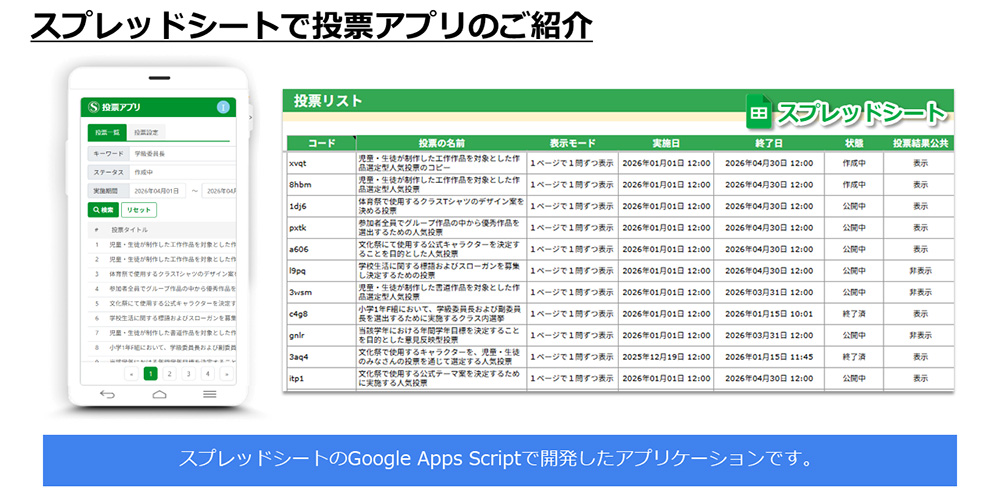Click the リセット reset button
Image resolution: width=1000 pixels, height=491 pixels.
(x=139, y=210)
